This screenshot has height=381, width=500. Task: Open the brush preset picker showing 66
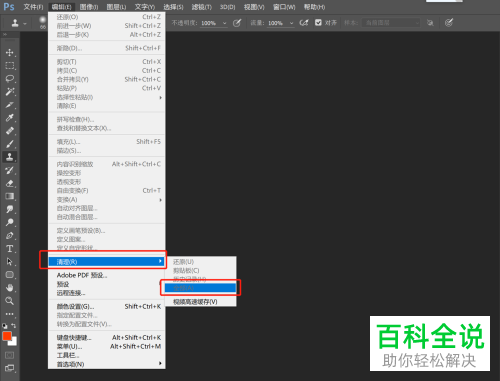pyautogui.click(x=43, y=23)
